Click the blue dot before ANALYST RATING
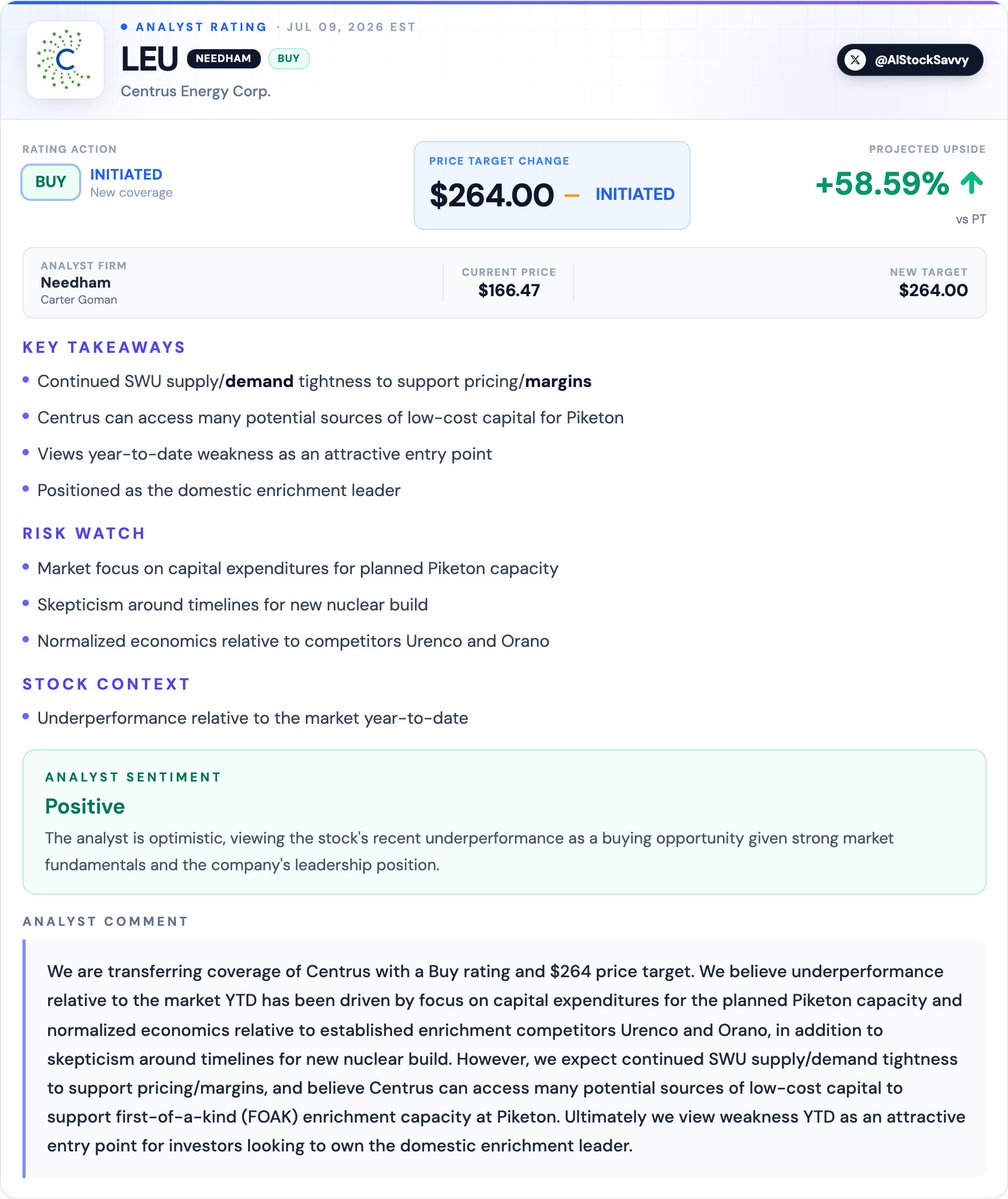 [124, 27]
